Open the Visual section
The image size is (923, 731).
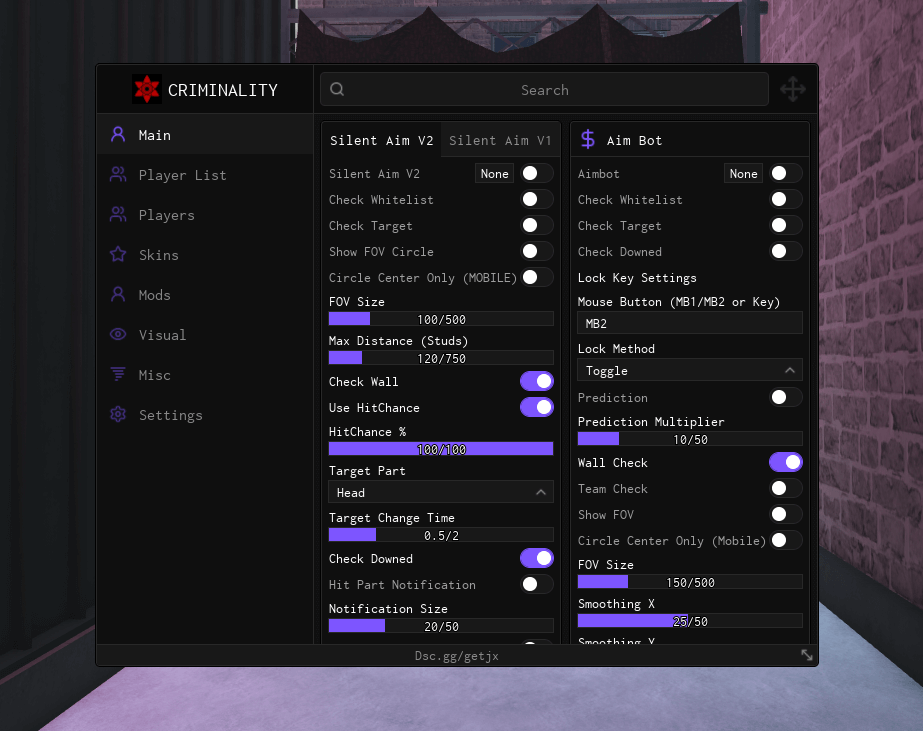pos(205,335)
